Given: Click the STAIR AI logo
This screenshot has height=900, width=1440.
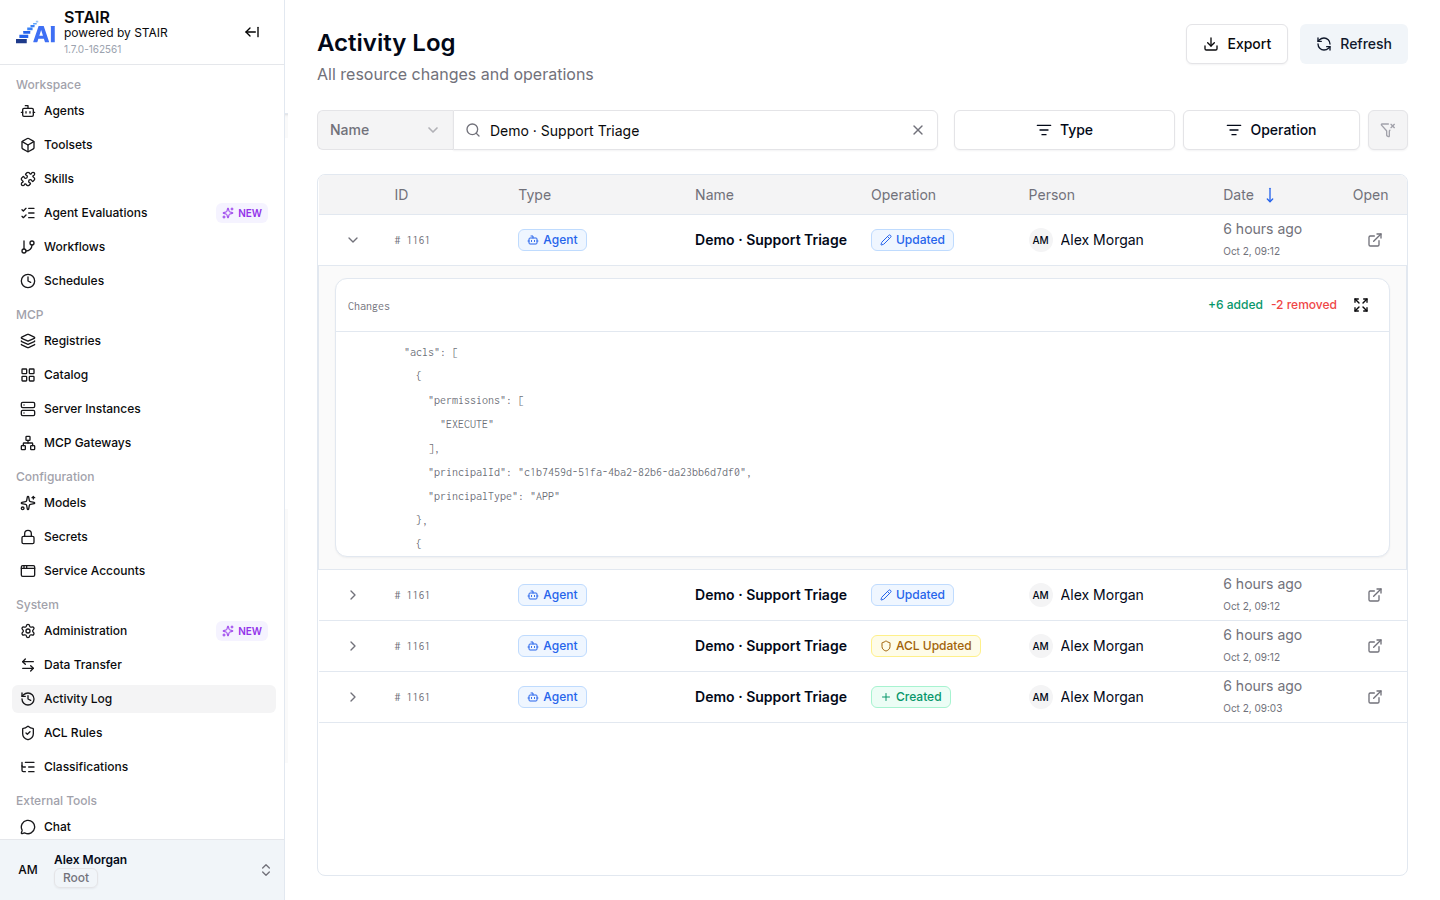Looking at the screenshot, I should pyautogui.click(x=36, y=33).
